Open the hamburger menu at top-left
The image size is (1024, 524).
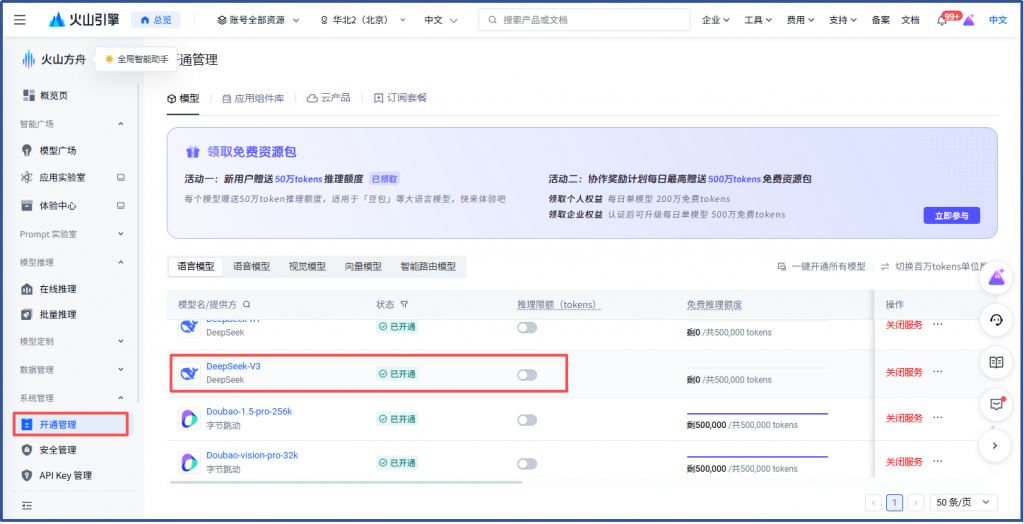(x=20, y=20)
